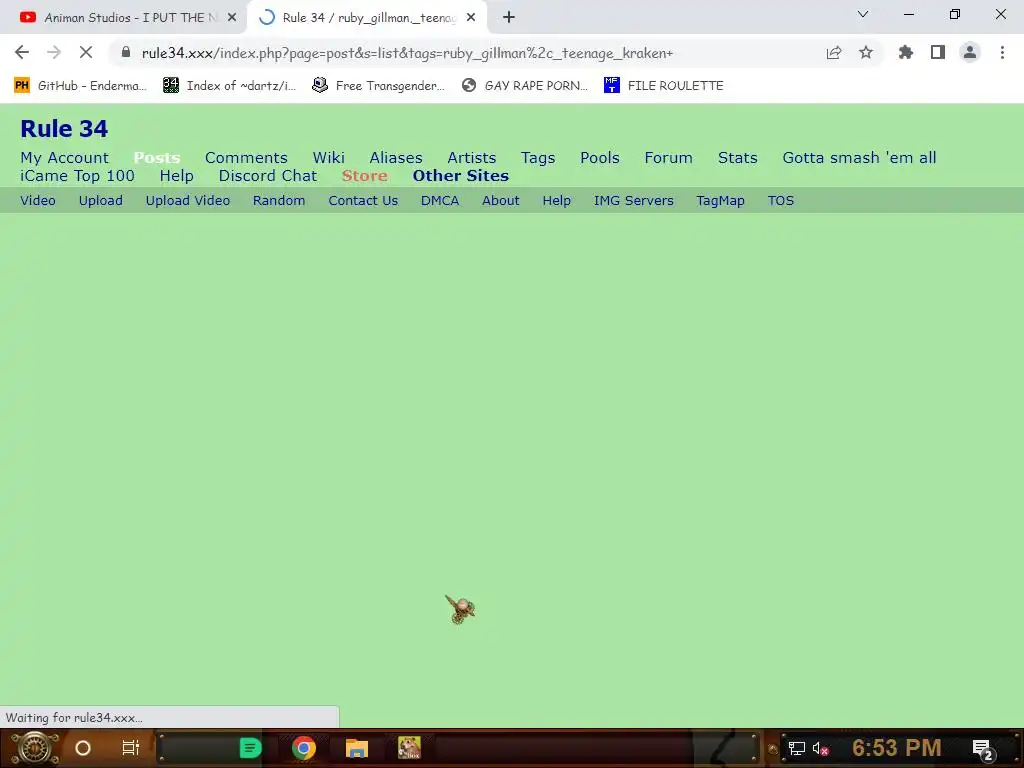1024x768 pixels.
Task: Expand the tab search chevron
Action: coord(863,14)
